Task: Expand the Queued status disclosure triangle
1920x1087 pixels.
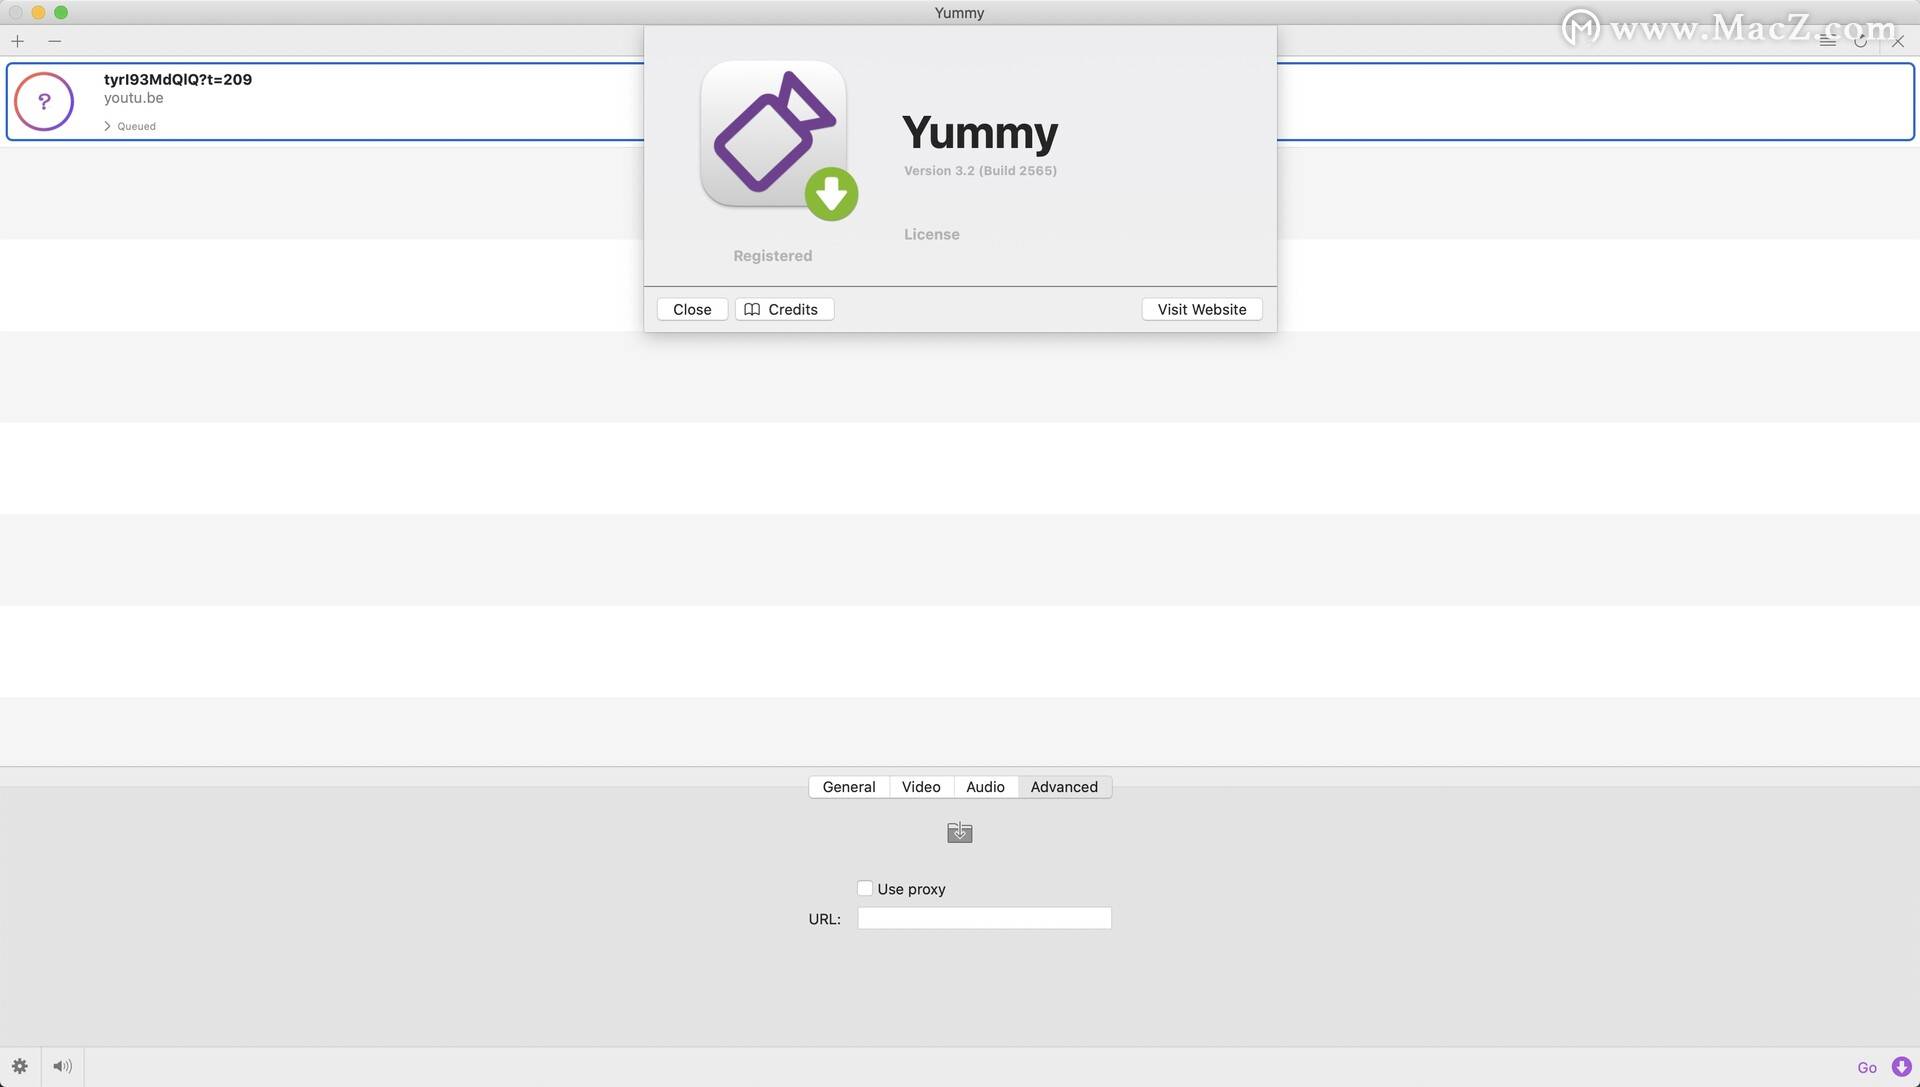Action: point(107,125)
